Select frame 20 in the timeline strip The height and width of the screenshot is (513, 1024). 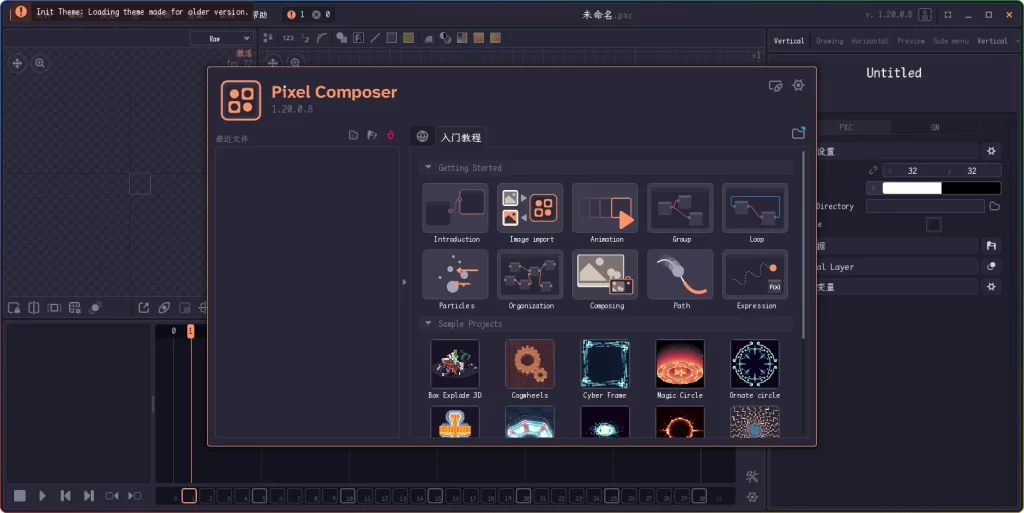tap(523, 496)
